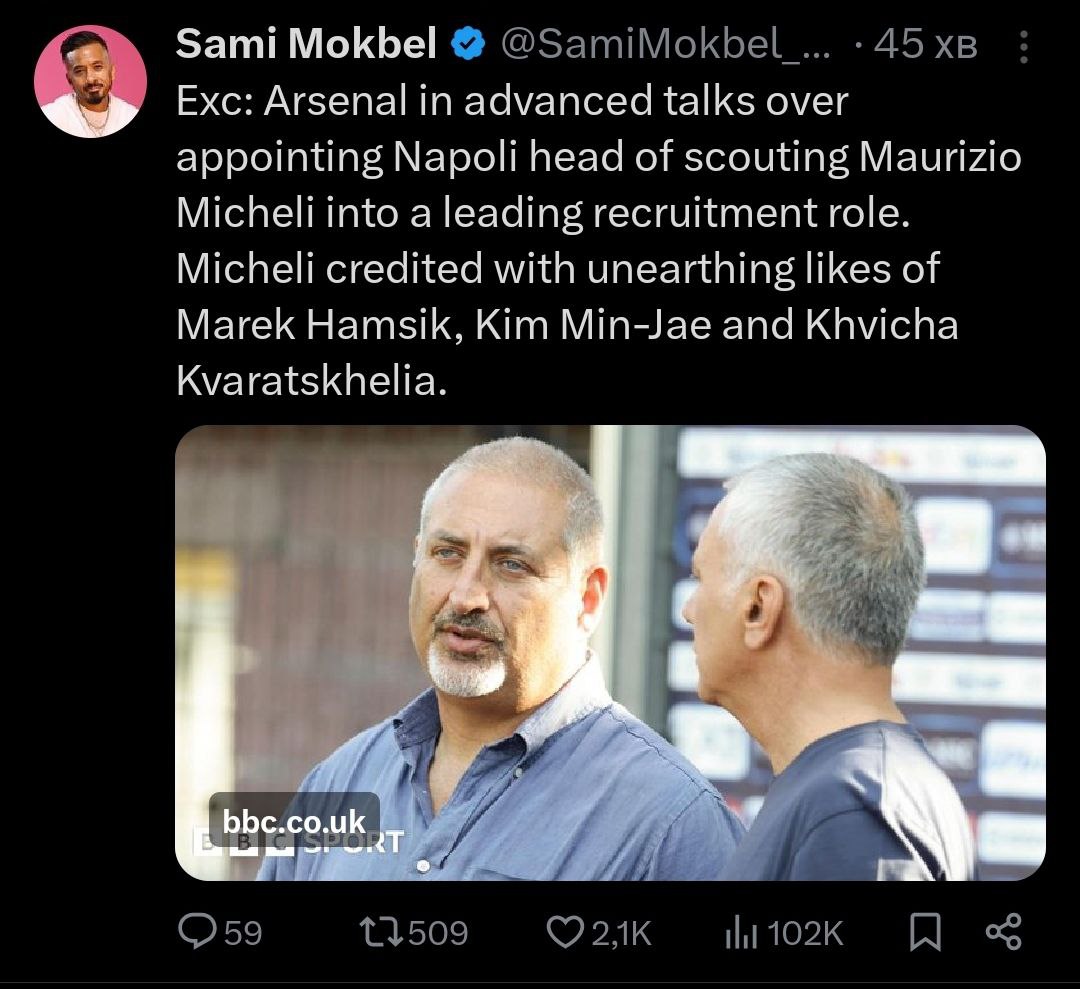Click the tweet text about Arsenal talks
Image resolution: width=1080 pixels, height=989 pixels.
(598, 242)
